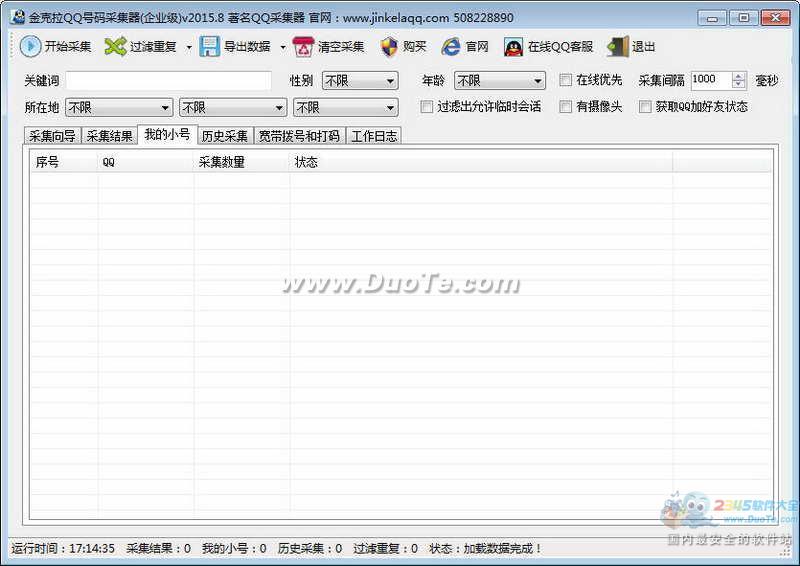Click the 清空采集 recycle bin icon
The width and height of the screenshot is (800, 566).
click(303, 46)
